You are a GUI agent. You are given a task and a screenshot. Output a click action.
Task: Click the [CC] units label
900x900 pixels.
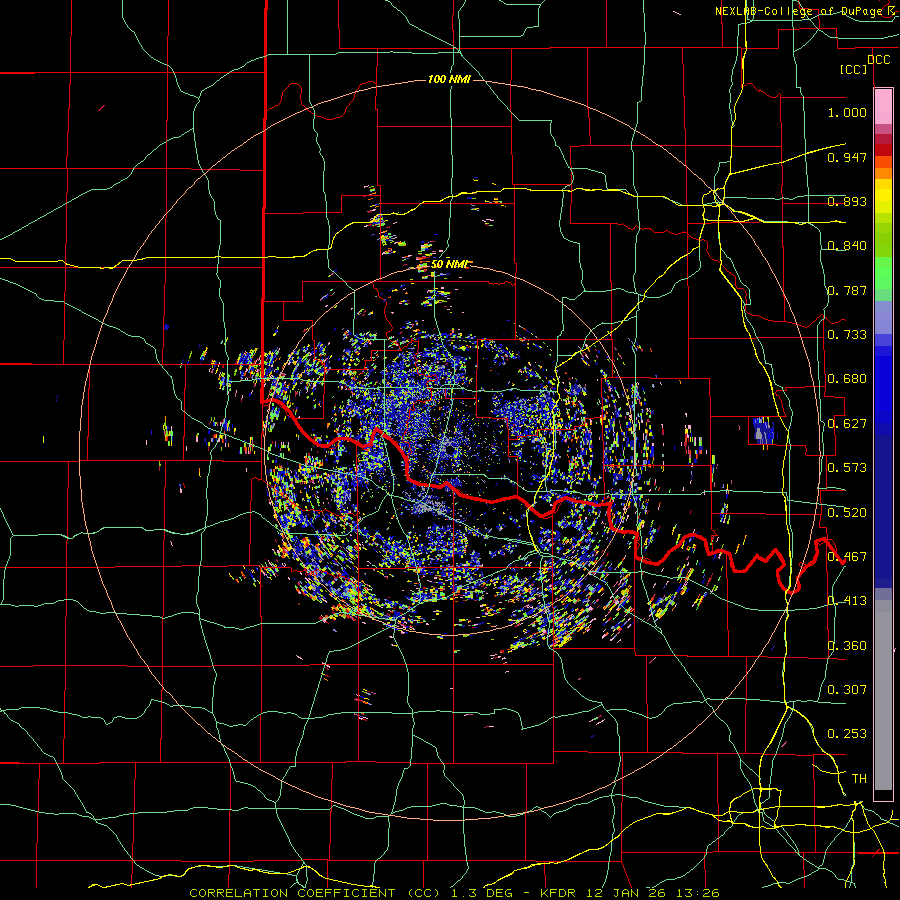click(x=853, y=69)
